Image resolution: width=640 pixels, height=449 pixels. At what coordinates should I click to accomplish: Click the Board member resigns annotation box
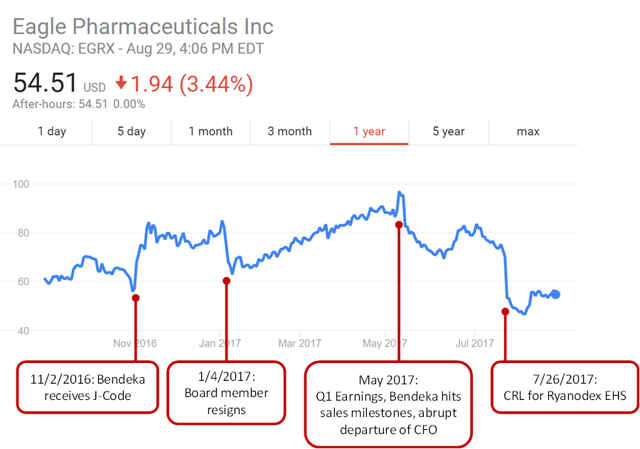[x=226, y=393]
